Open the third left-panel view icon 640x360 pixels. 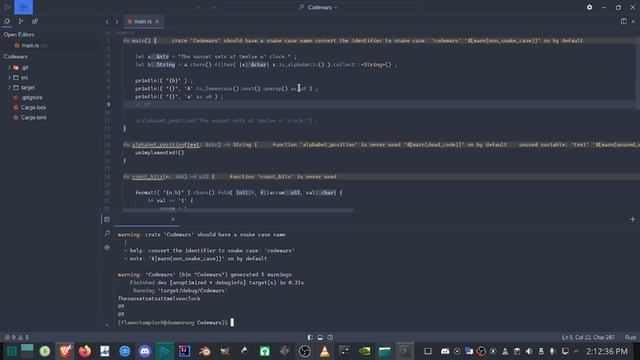click(x=35, y=21)
